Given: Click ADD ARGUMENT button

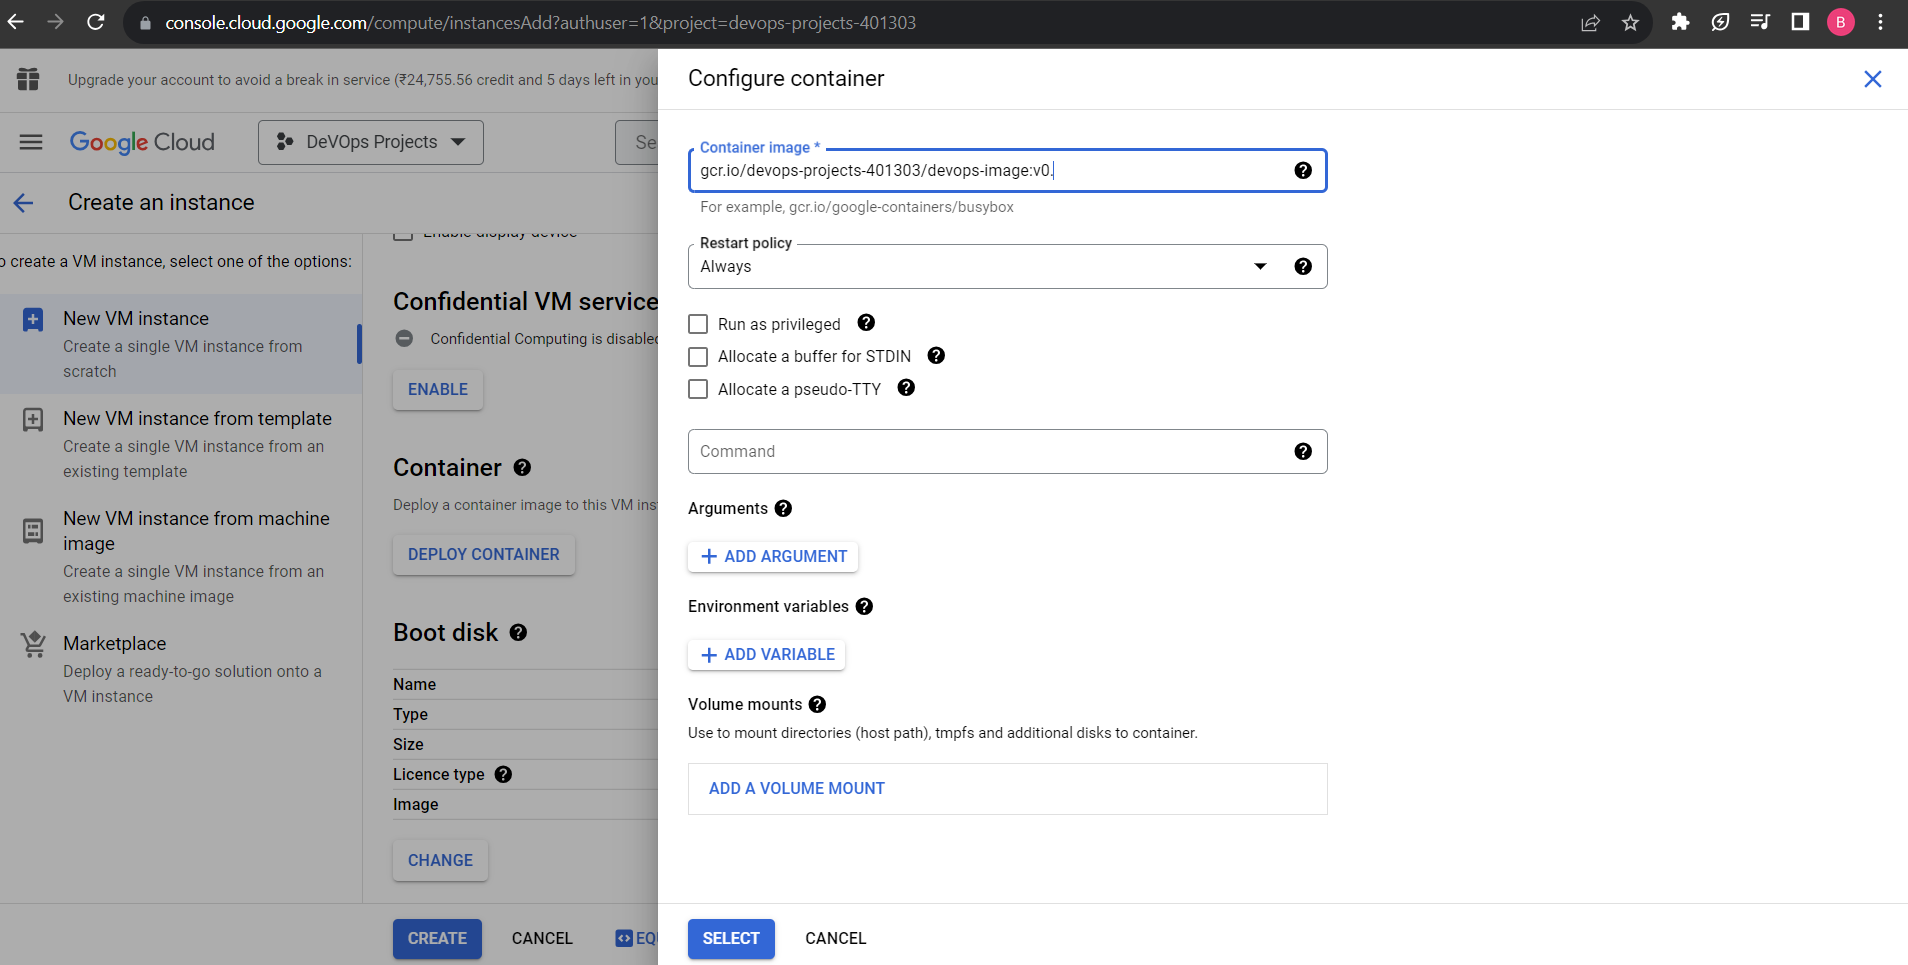Looking at the screenshot, I should coord(773,556).
